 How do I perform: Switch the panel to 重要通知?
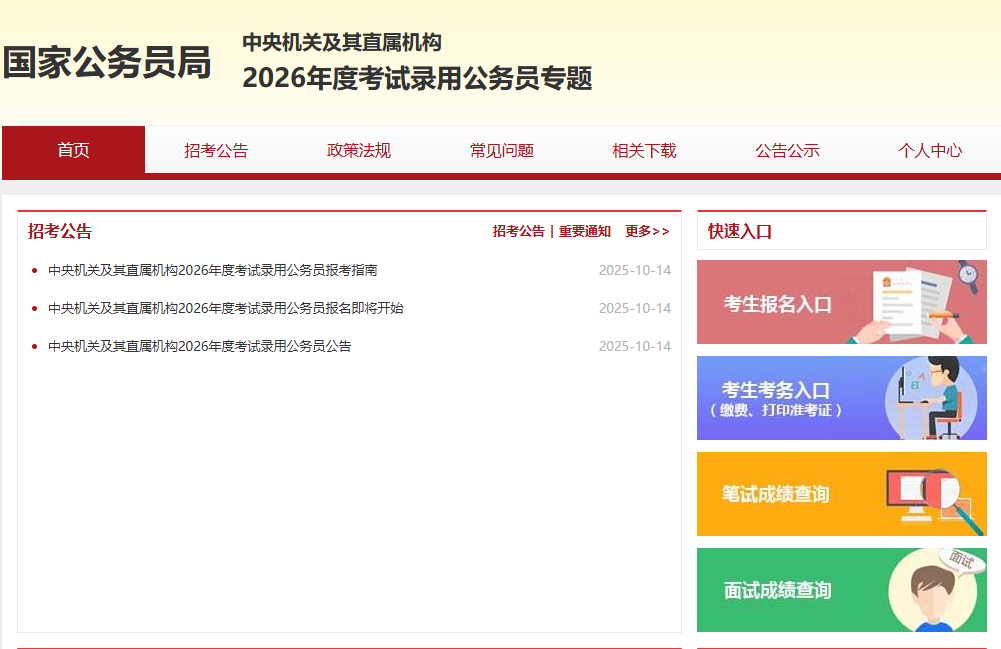tap(584, 231)
